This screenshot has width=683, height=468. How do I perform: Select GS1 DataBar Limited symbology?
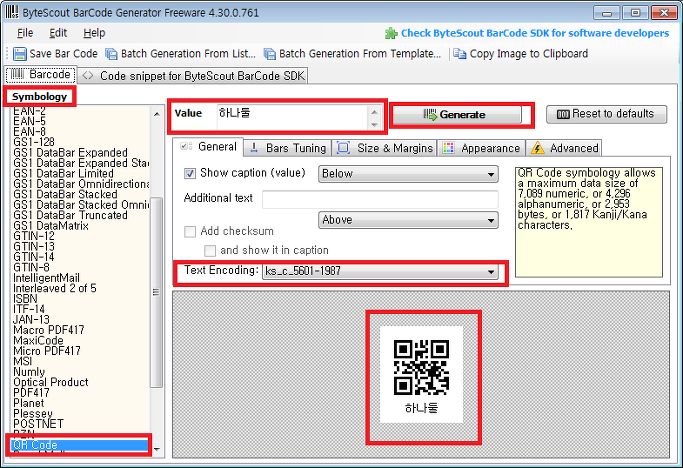tap(64, 173)
